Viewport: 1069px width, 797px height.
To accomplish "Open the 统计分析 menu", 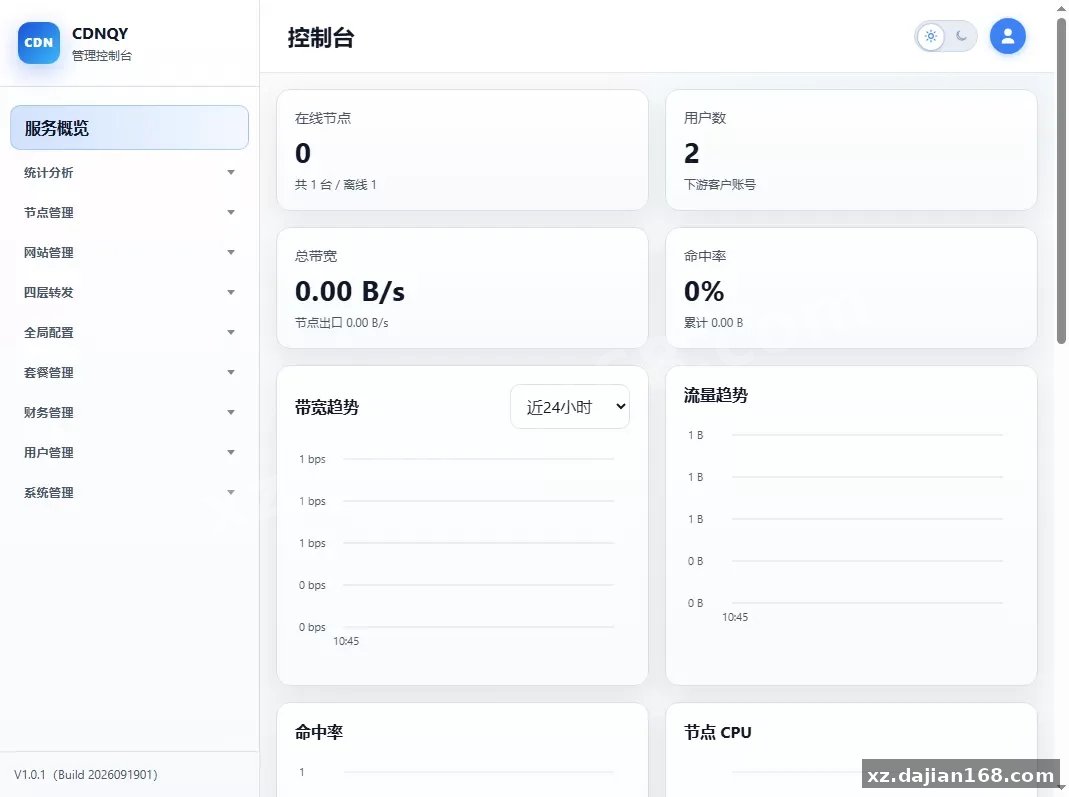I will (130, 172).
